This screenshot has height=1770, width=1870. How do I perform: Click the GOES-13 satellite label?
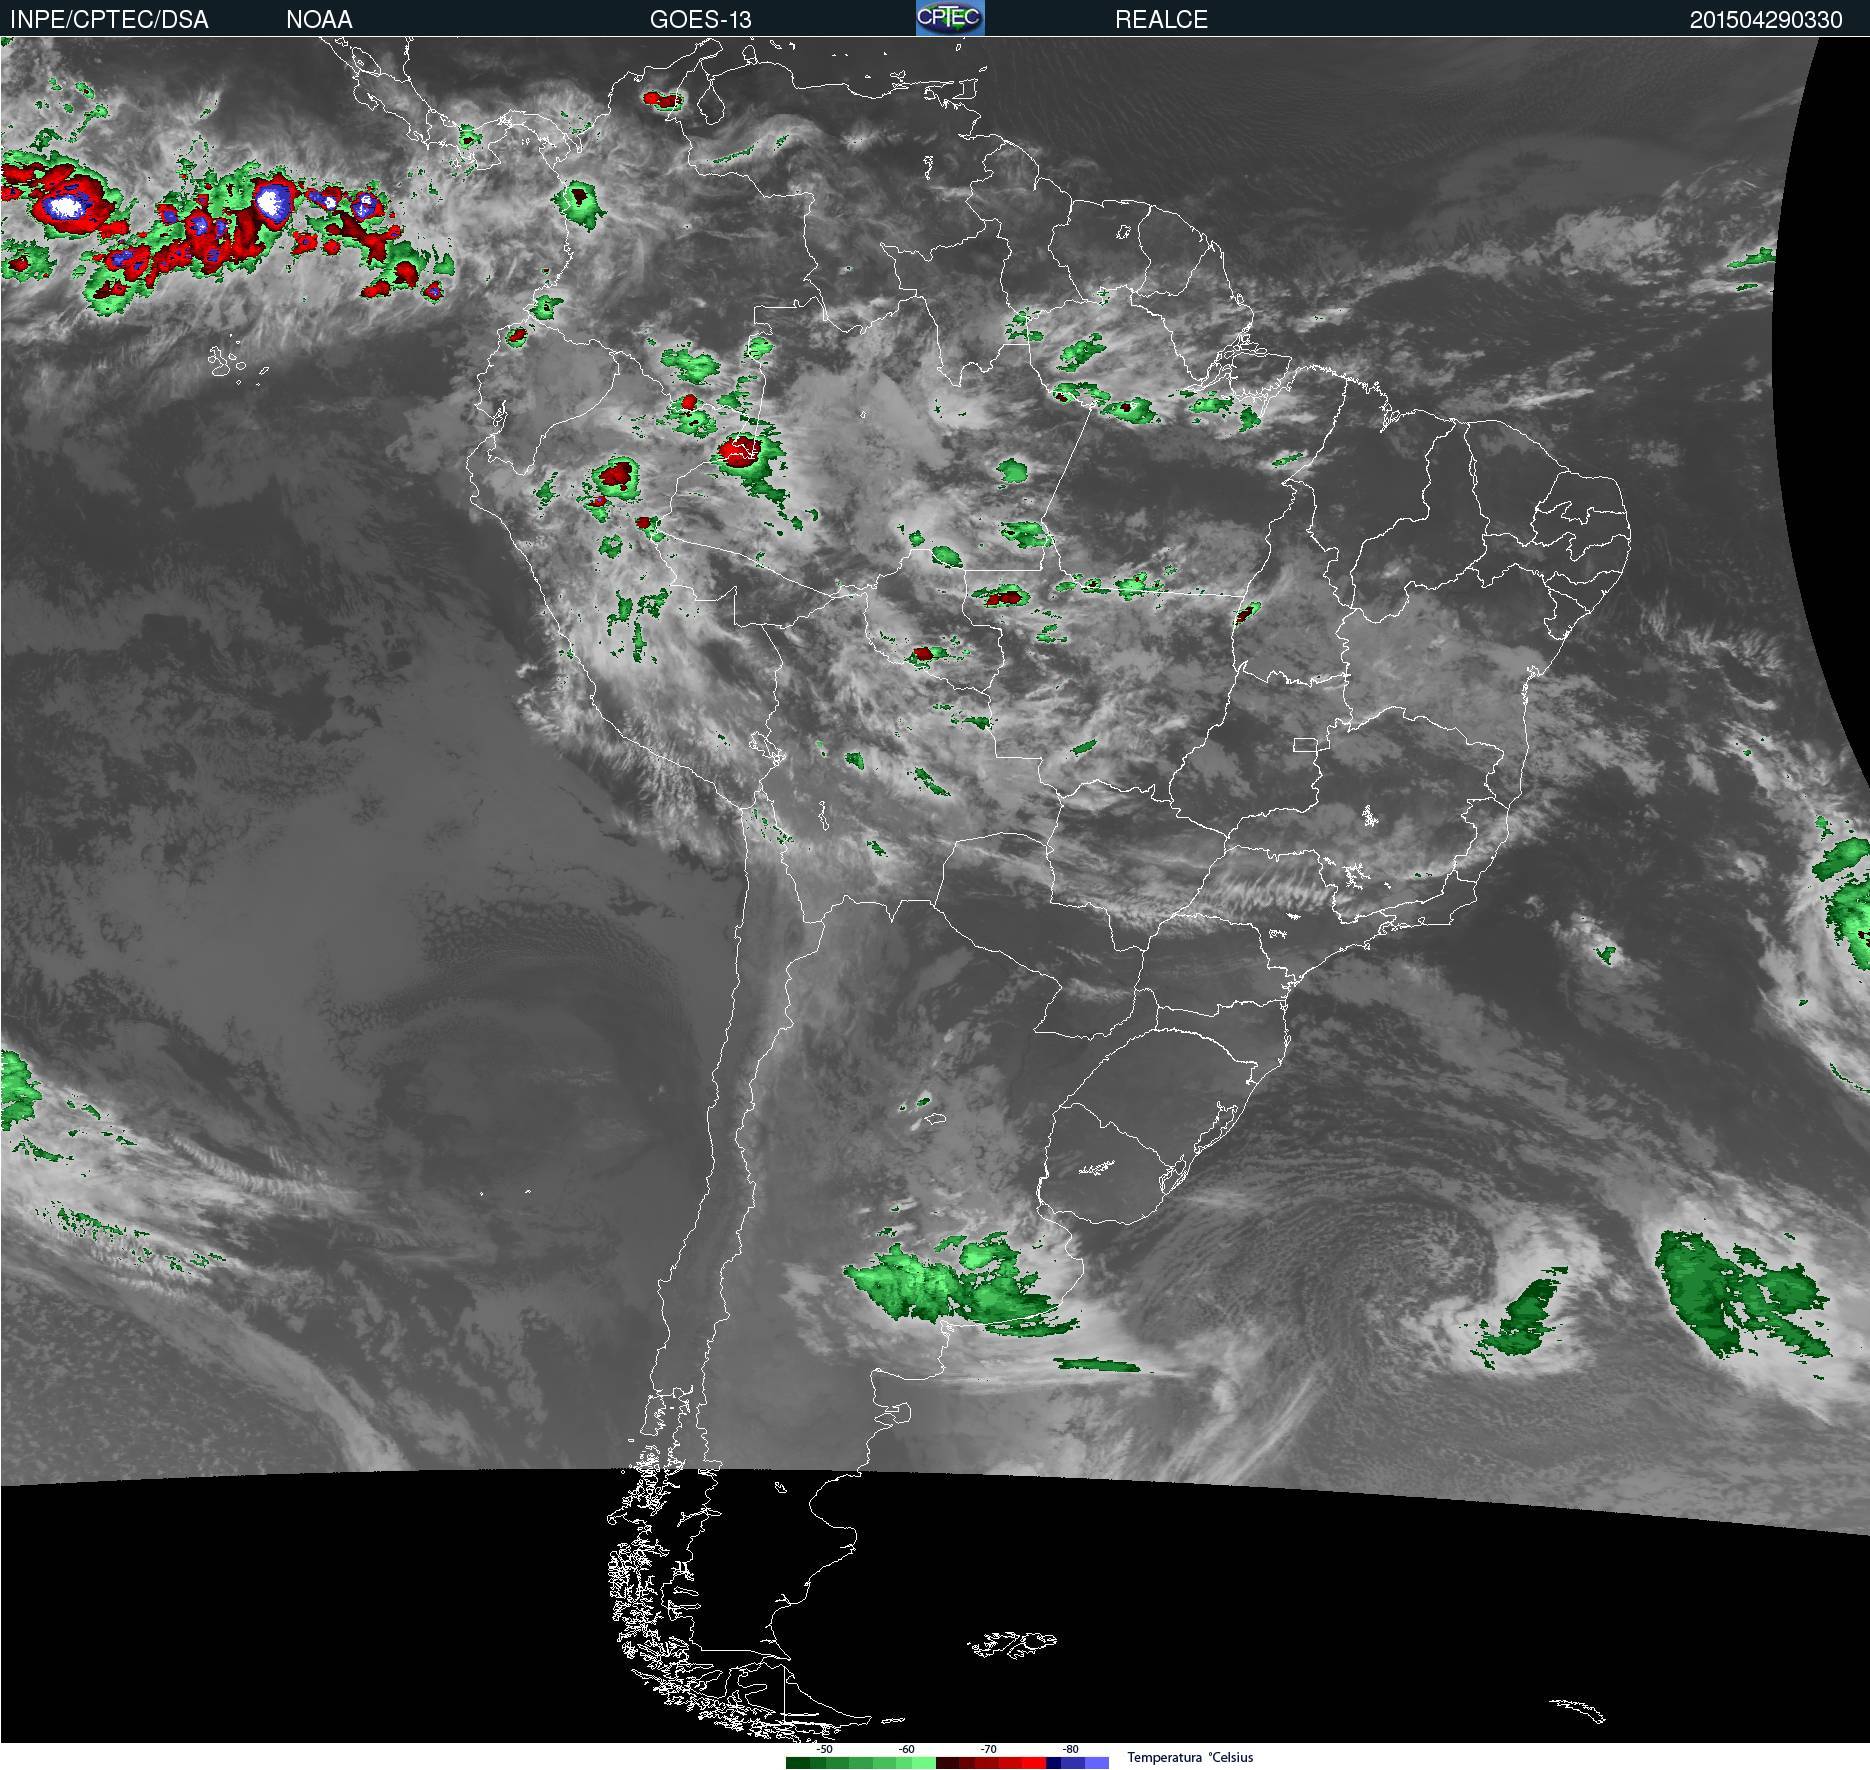tap(700, 20)
